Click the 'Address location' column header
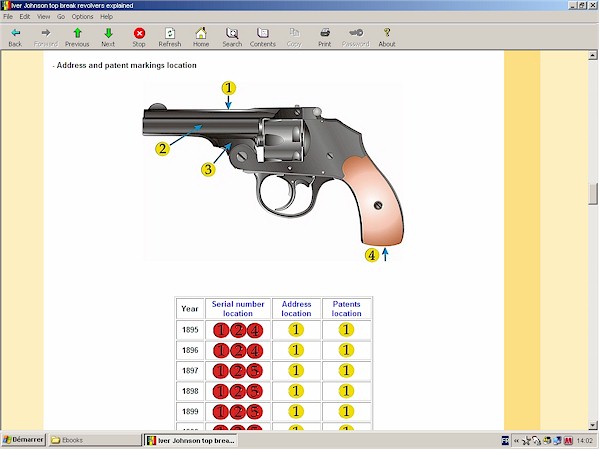 click(296, 308)
